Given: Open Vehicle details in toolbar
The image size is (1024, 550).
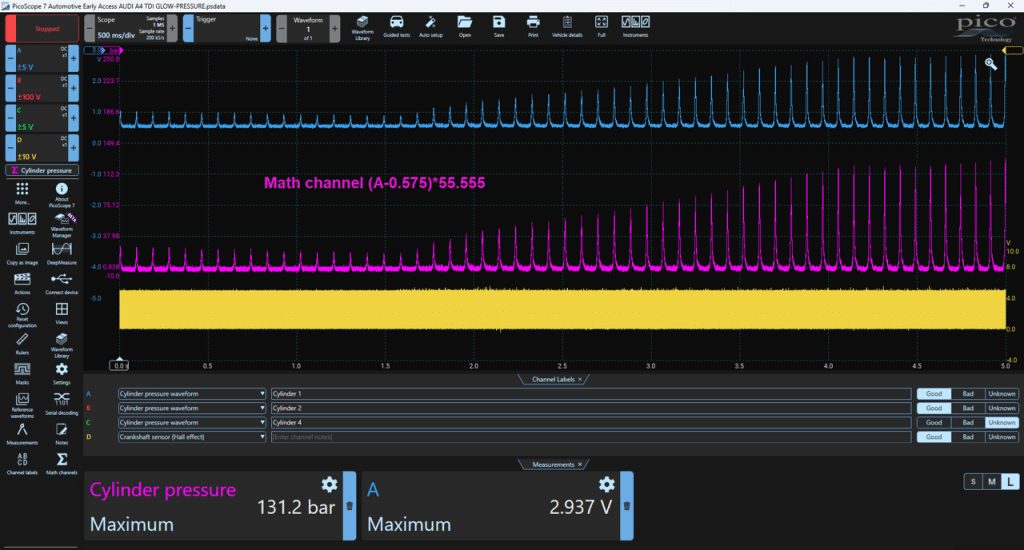Looking at the screenshot, I should point(567,27).
